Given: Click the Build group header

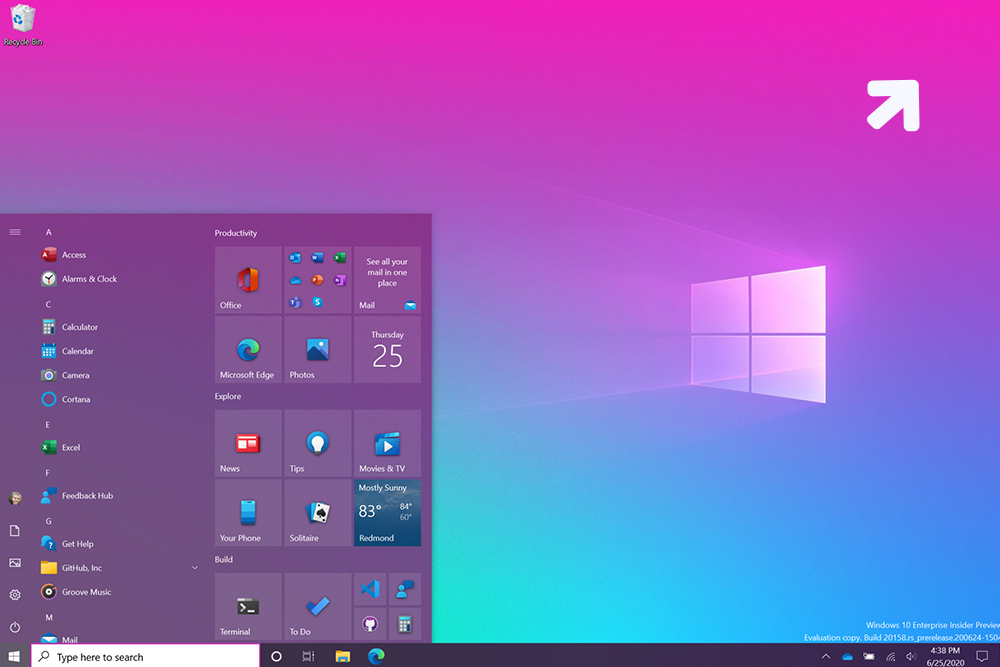Looking at the screenshot, I should 223,560.
